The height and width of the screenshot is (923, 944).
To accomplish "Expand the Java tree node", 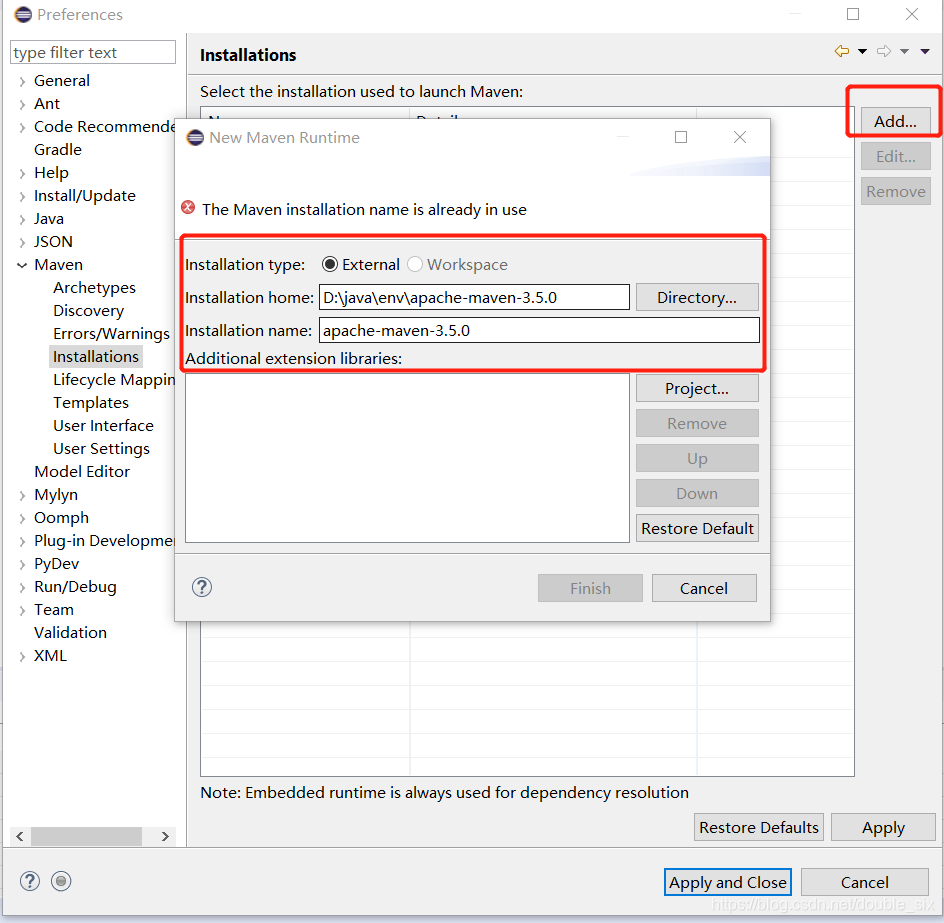I will click(x=22, y=219).
